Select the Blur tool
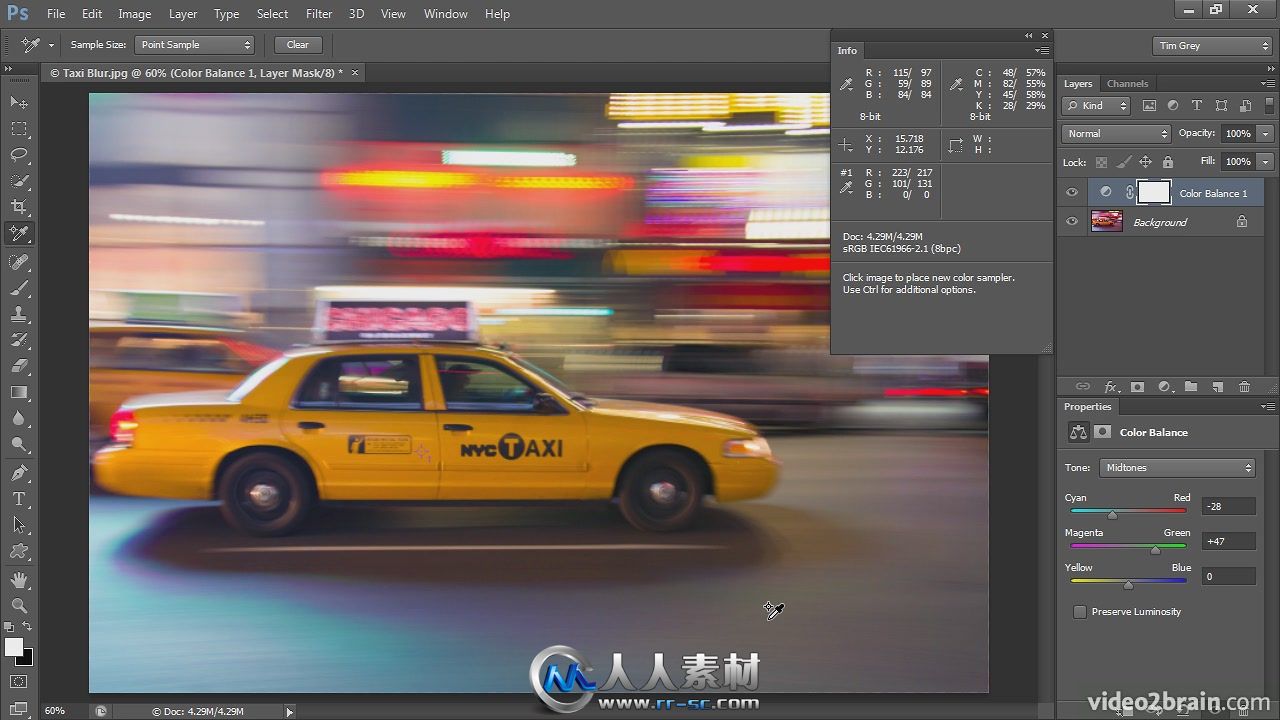Viewport: 1280px width, 720px height. (19, 418)
